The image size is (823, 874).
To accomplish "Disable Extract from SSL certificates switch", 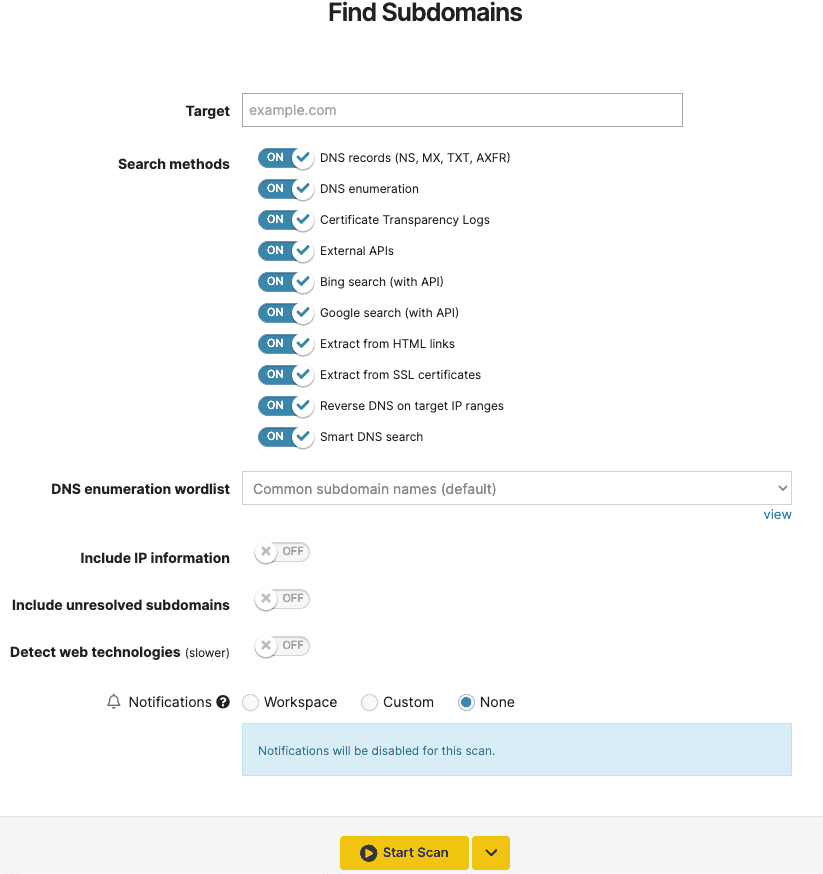I will point(286,375).
